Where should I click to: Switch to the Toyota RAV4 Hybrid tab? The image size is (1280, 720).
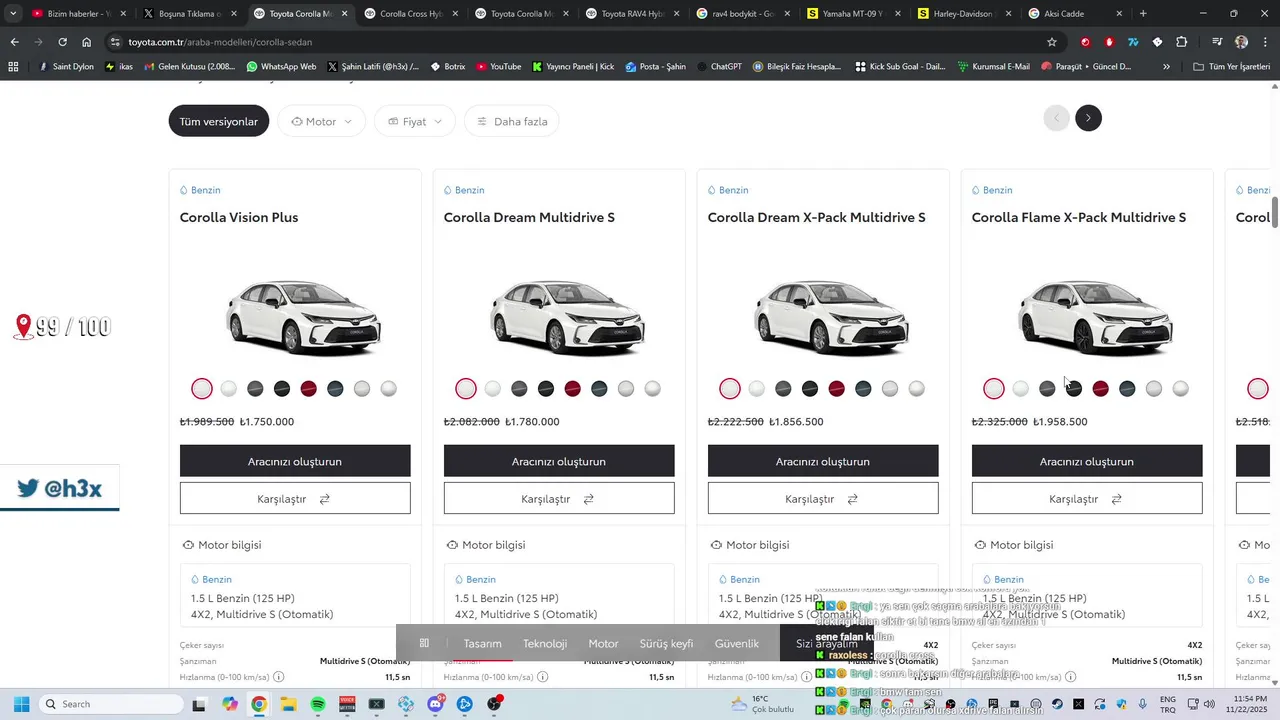631,14
